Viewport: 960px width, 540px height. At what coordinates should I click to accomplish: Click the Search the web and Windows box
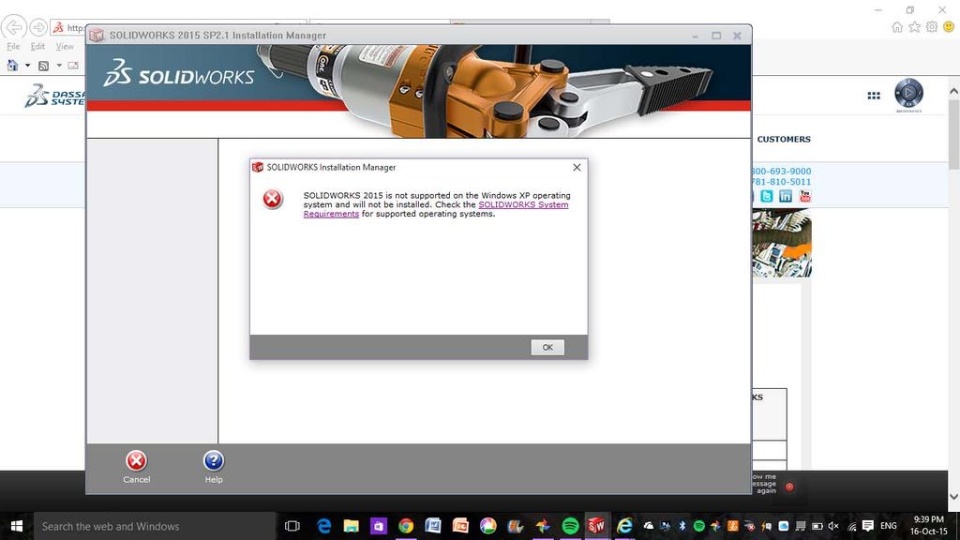(154, 526)
